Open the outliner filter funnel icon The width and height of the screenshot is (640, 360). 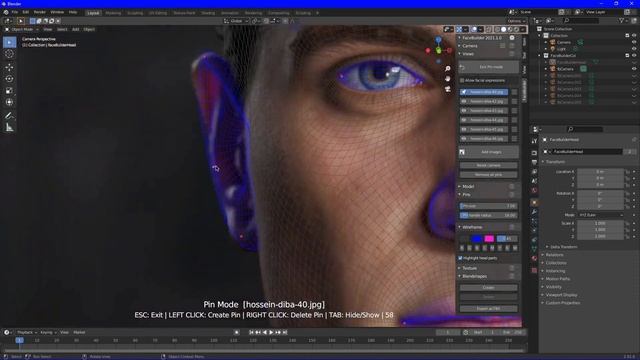621,20
